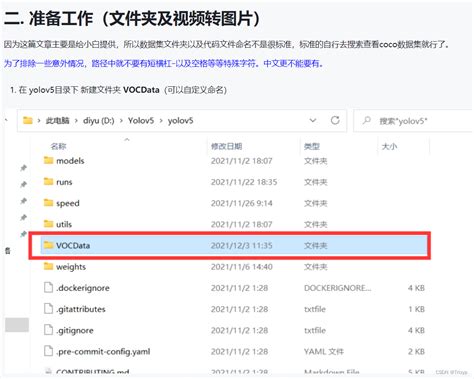Click date 2021/12/3 11:35 of VOCData
This screenshot has width=474, height=379.
coord(242,246)
